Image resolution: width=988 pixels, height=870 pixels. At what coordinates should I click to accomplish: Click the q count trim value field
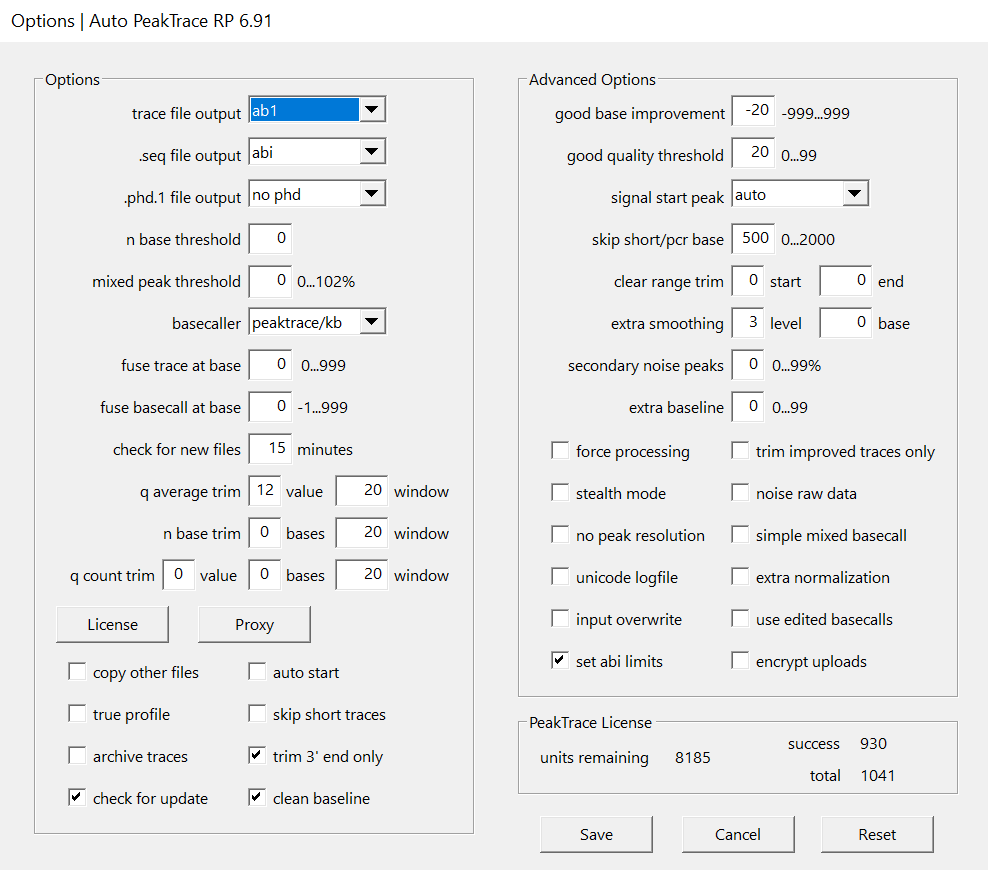[x=178, y=575]
